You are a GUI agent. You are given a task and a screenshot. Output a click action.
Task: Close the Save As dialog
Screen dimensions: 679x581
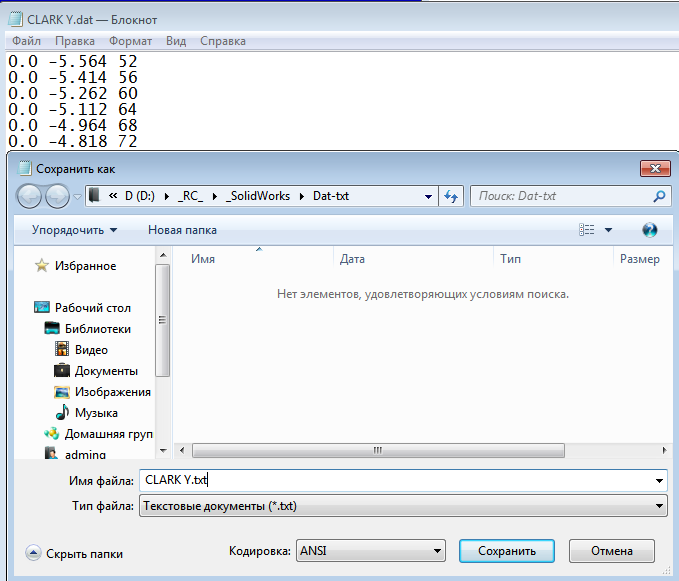[655, 168]
